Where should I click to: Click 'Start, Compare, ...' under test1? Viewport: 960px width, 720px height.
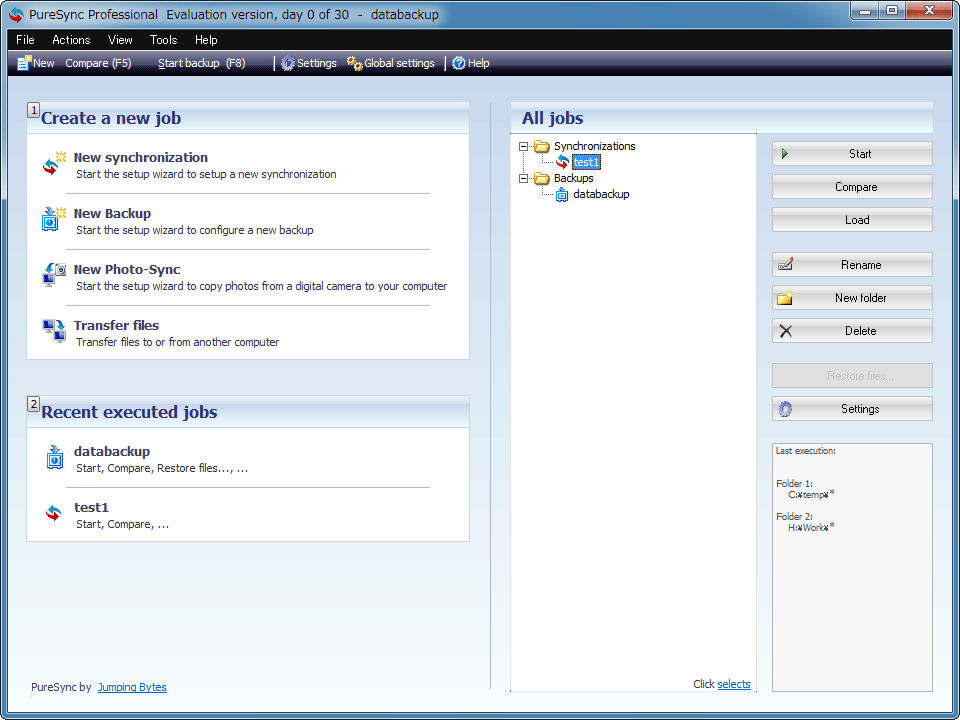click(x=122, y=524)
